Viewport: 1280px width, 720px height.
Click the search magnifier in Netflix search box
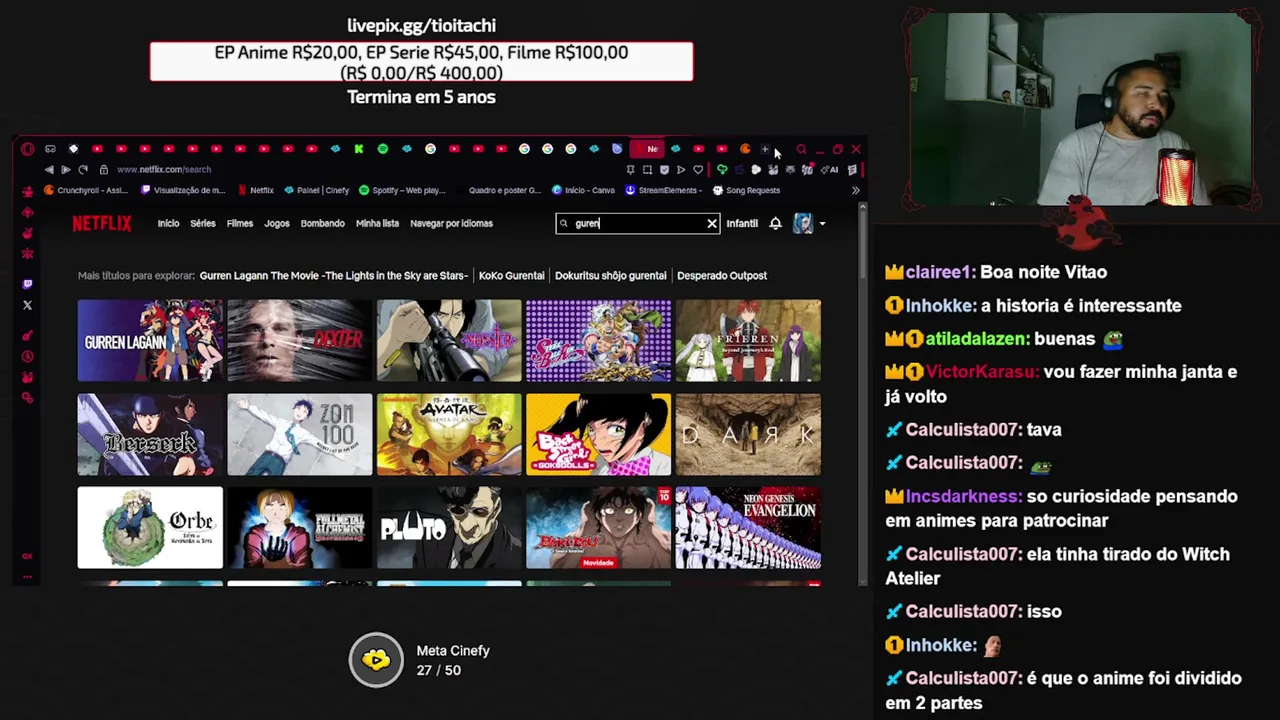pos(564,224)
